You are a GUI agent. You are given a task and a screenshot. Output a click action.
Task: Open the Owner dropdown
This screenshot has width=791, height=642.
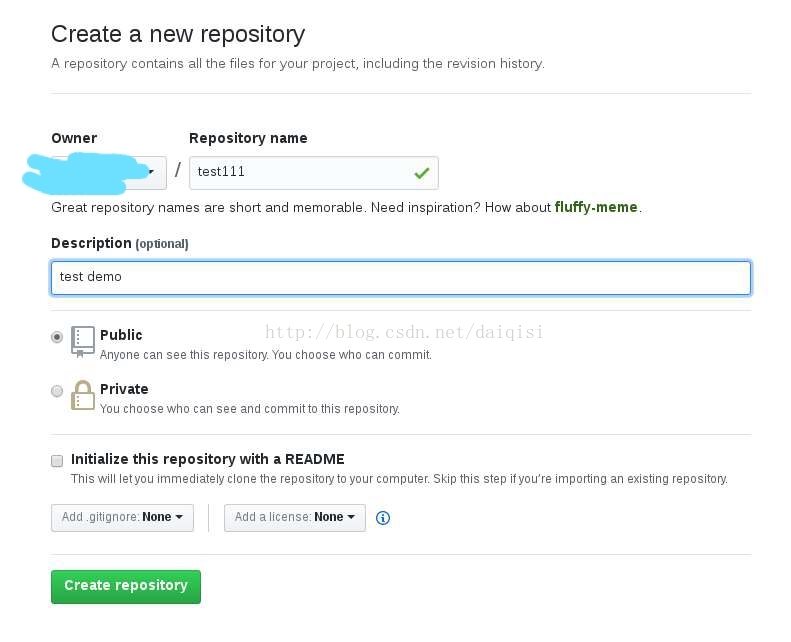tap(108, 173)
